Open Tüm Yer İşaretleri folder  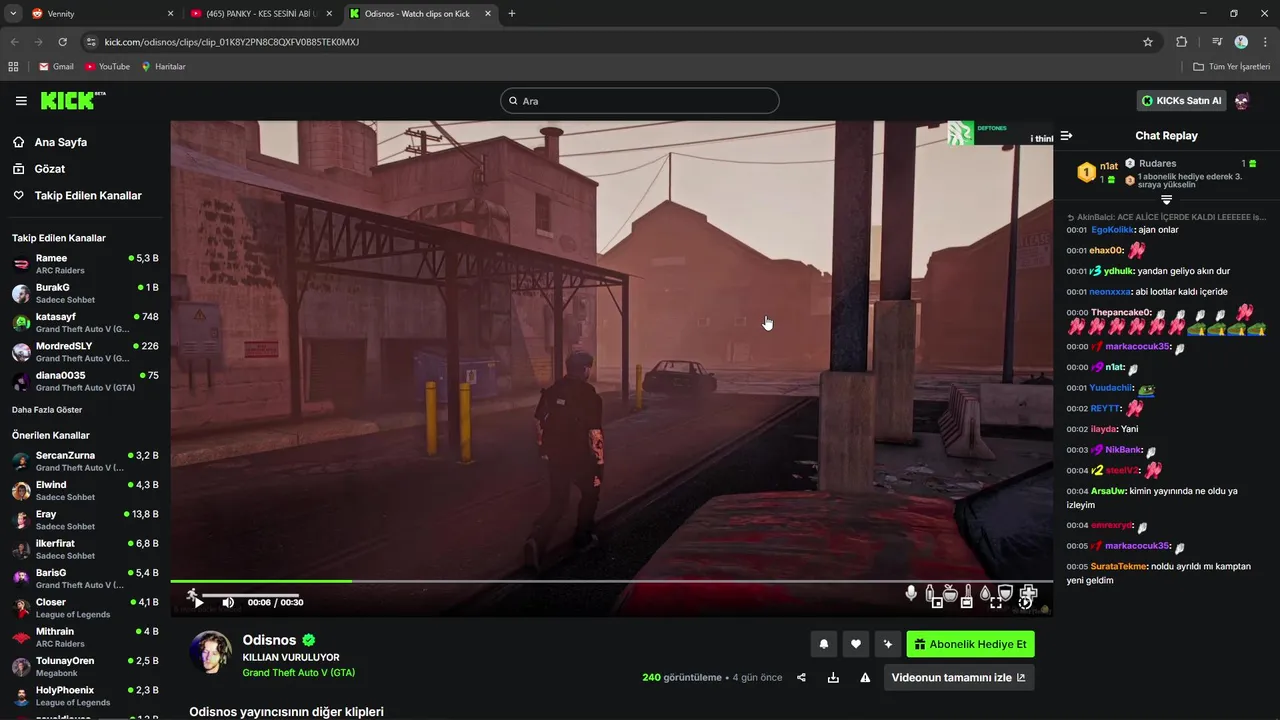pos(1232,67)
